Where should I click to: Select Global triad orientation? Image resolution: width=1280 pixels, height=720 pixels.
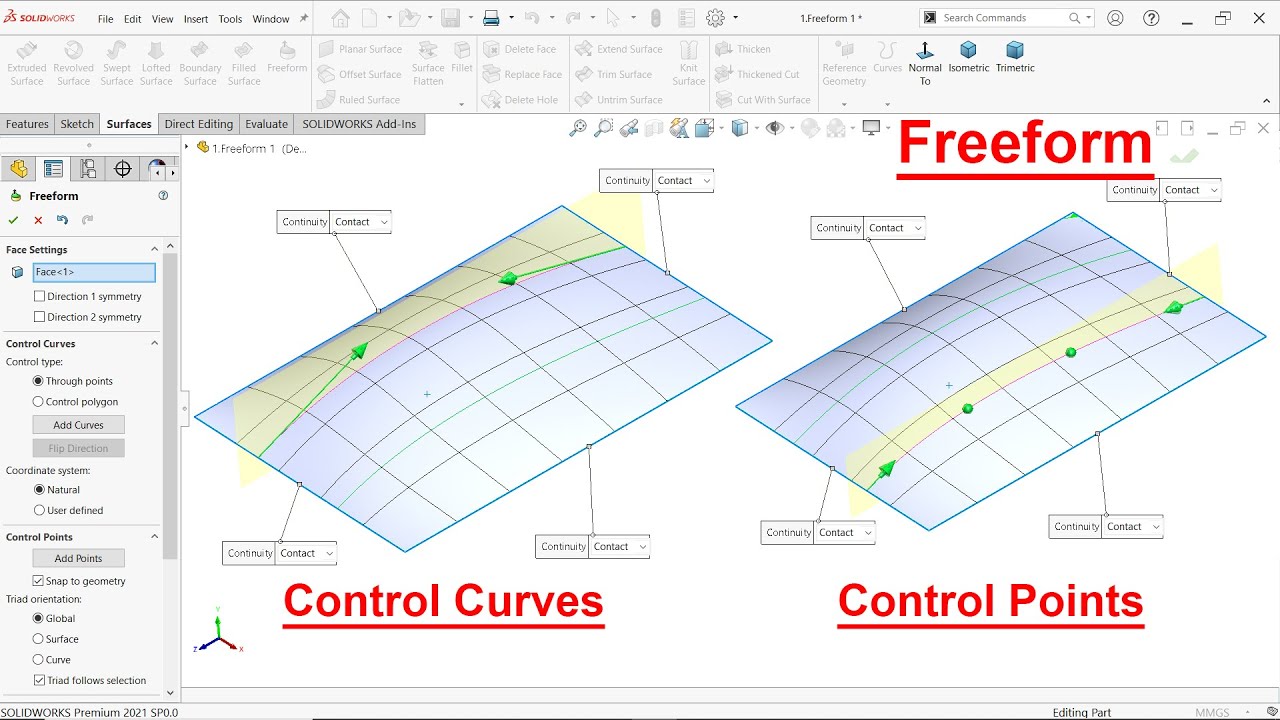[38, 619]
